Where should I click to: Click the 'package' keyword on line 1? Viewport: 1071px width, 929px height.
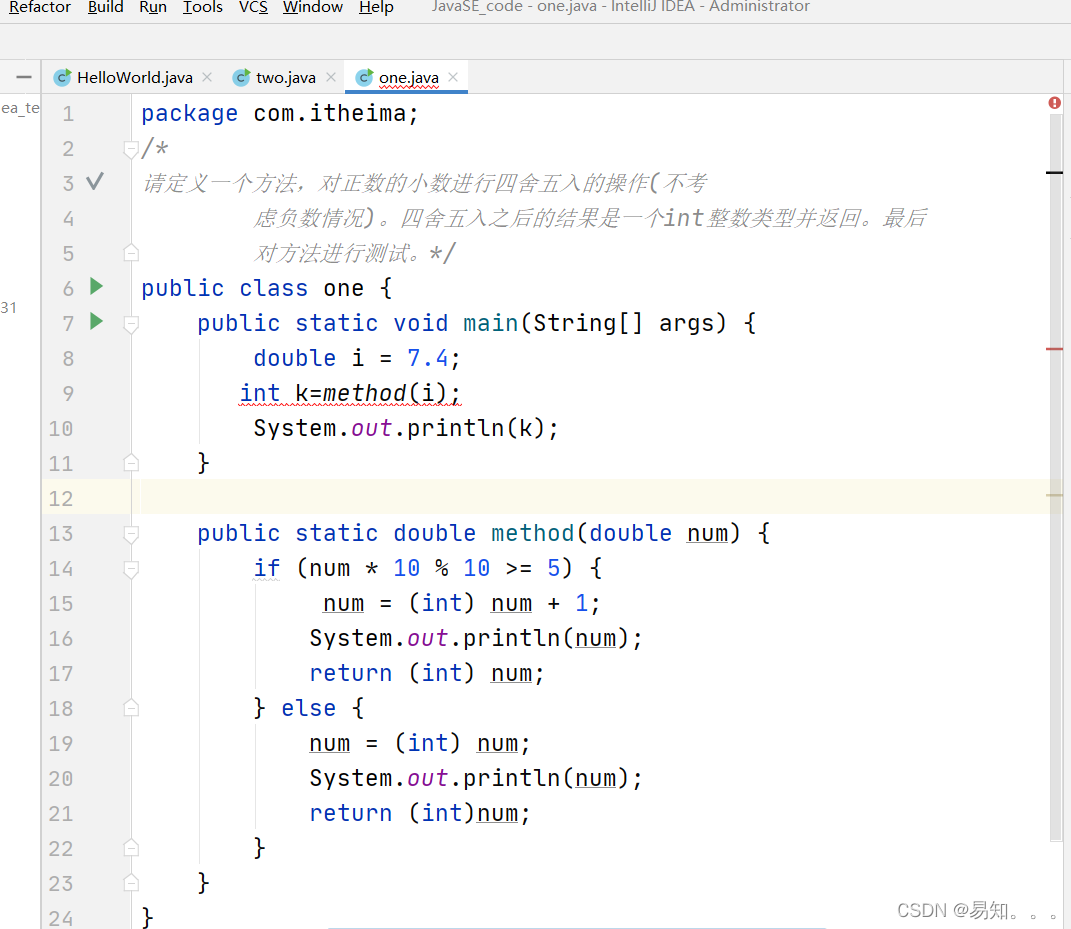(189, 113)
